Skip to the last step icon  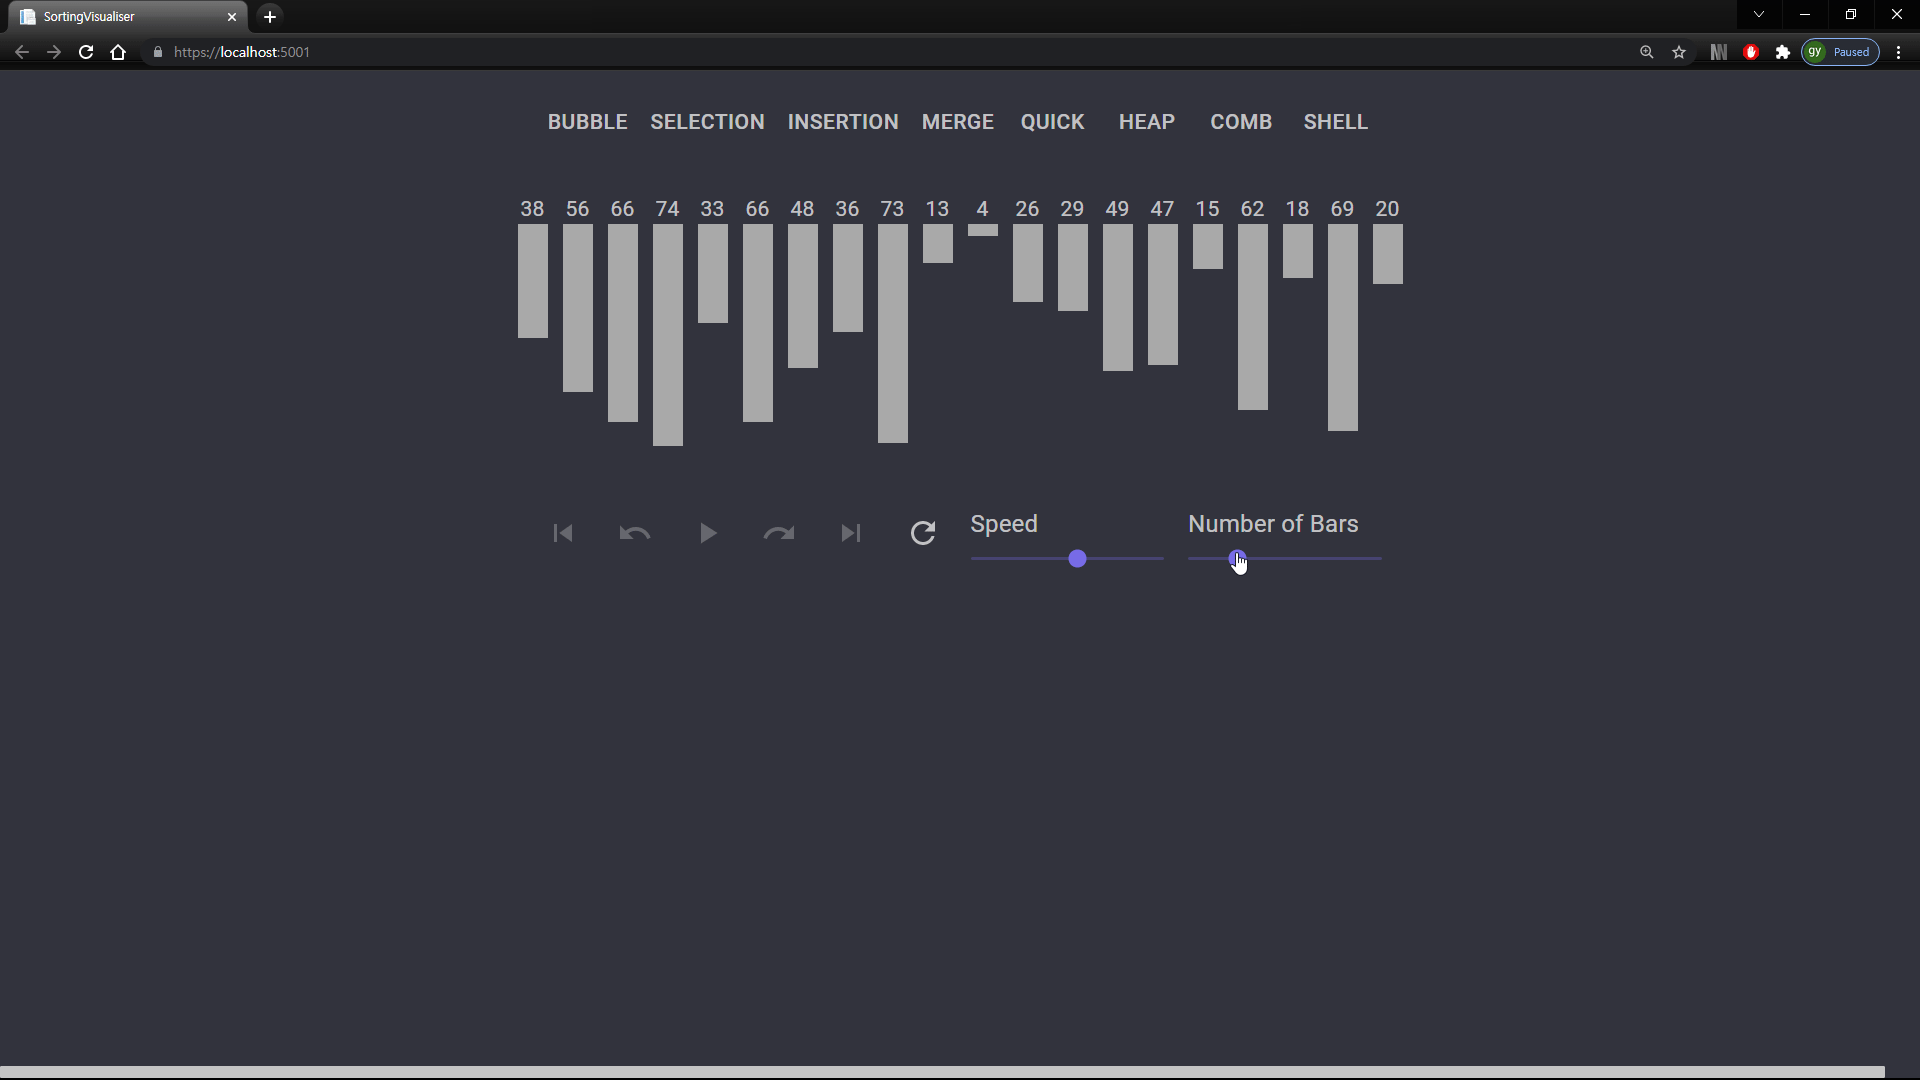851,533
